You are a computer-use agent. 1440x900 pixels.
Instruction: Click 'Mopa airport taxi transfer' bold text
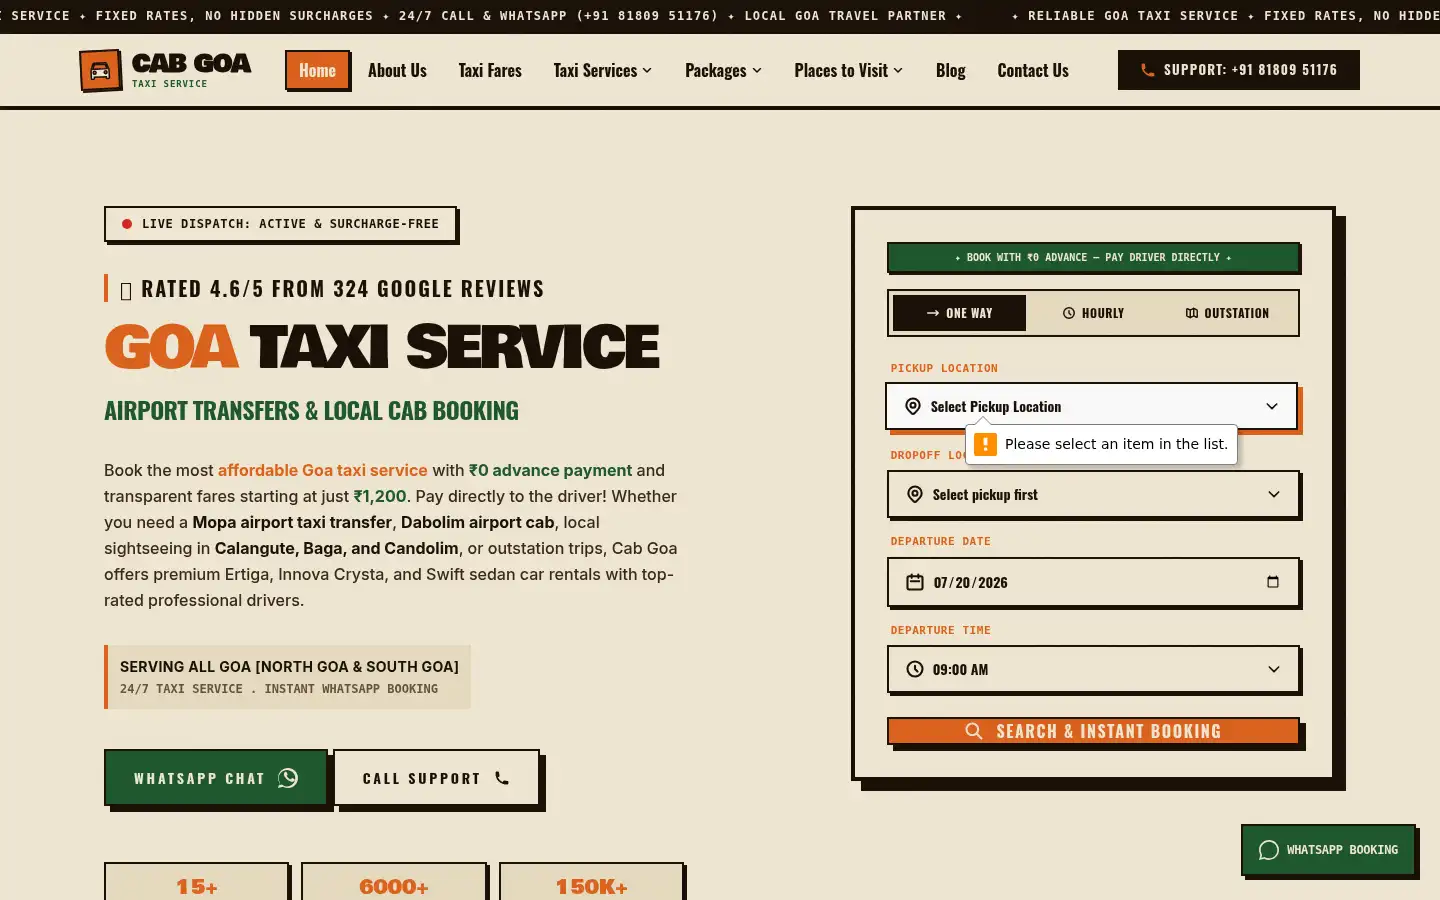coord(292,522)
